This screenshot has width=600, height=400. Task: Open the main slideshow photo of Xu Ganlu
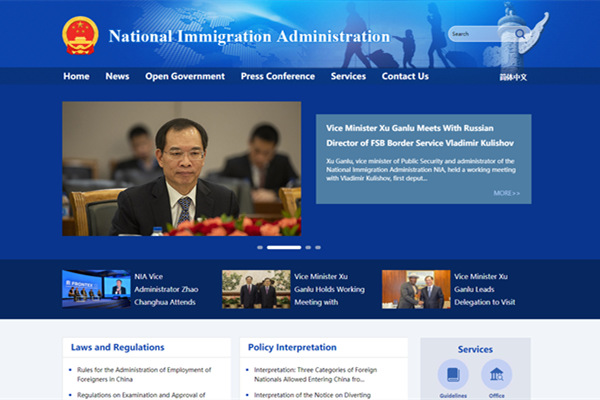point(182,168)
